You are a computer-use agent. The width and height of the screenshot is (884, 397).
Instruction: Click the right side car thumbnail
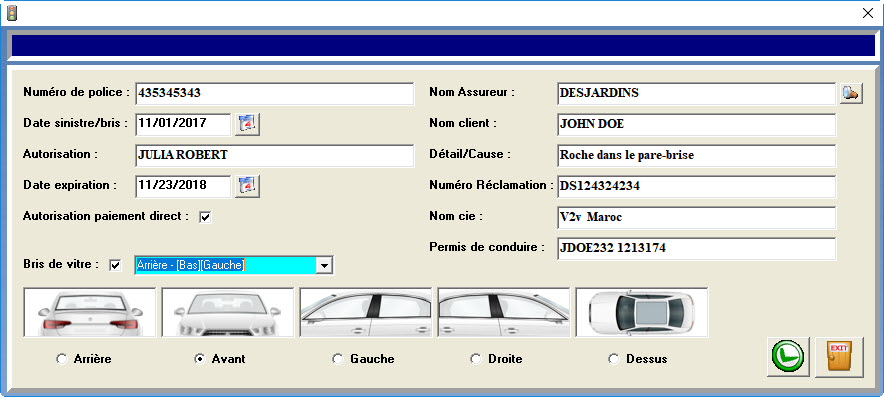504,312
